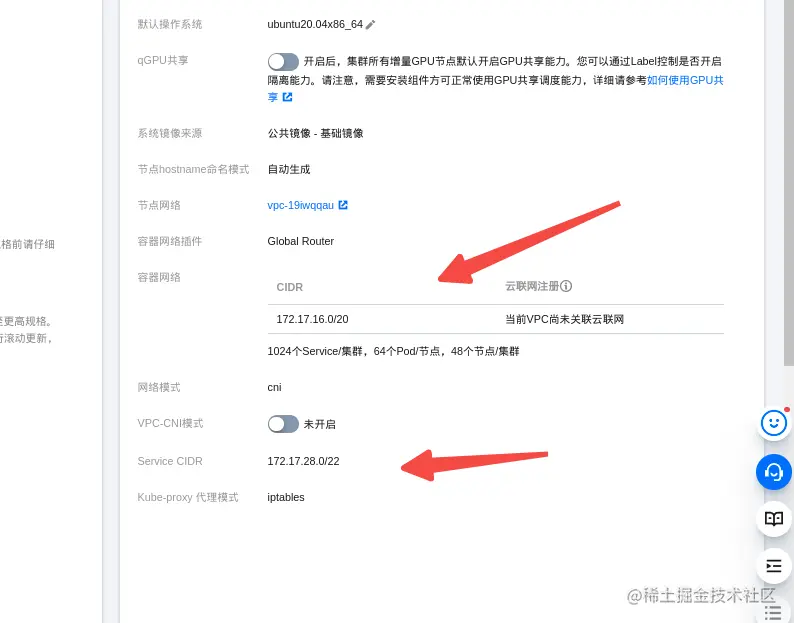
Task: Edit the default operating system pencil icon
Action: [x=371, y=24]
